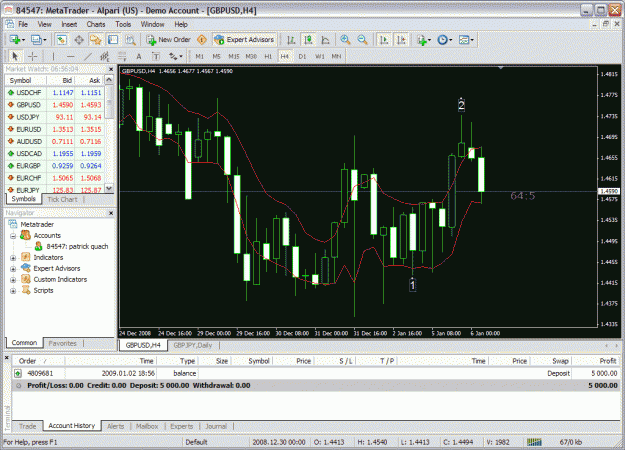Select the Text 'A' drawing tool
Image resolution: width=625 pixels, height=450 pixels.
[139, 56]
